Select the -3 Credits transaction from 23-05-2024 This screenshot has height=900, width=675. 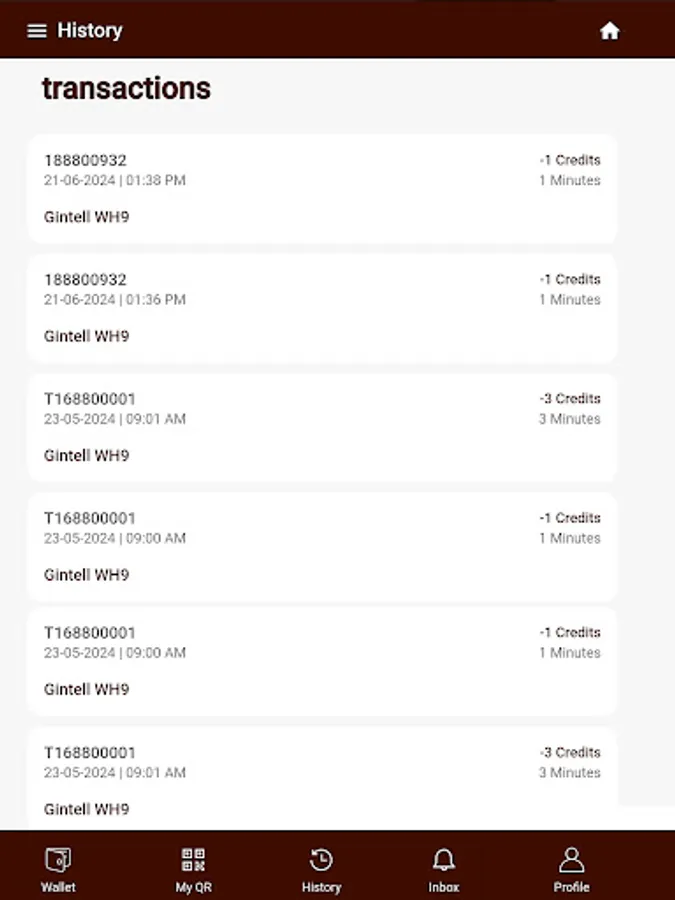(x=322, y=426)
